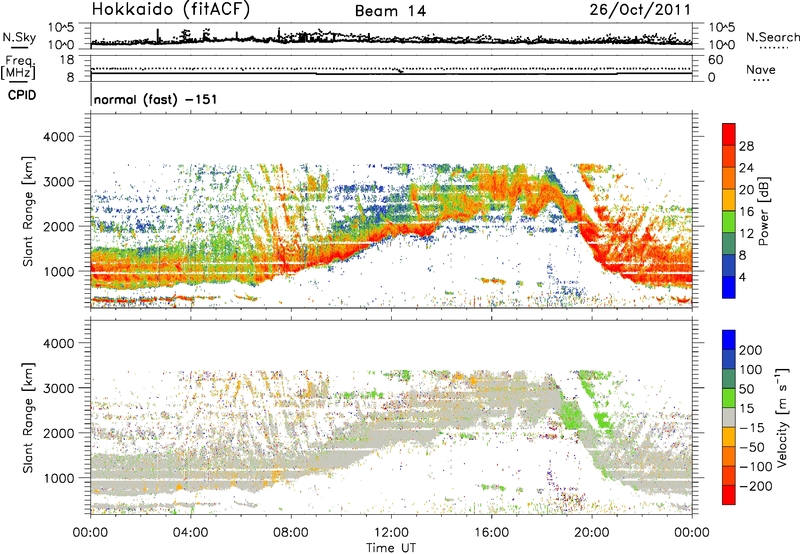Click the 'normal (fast) -151' text
Screen dimensions: 800x554
coord(155,99)
